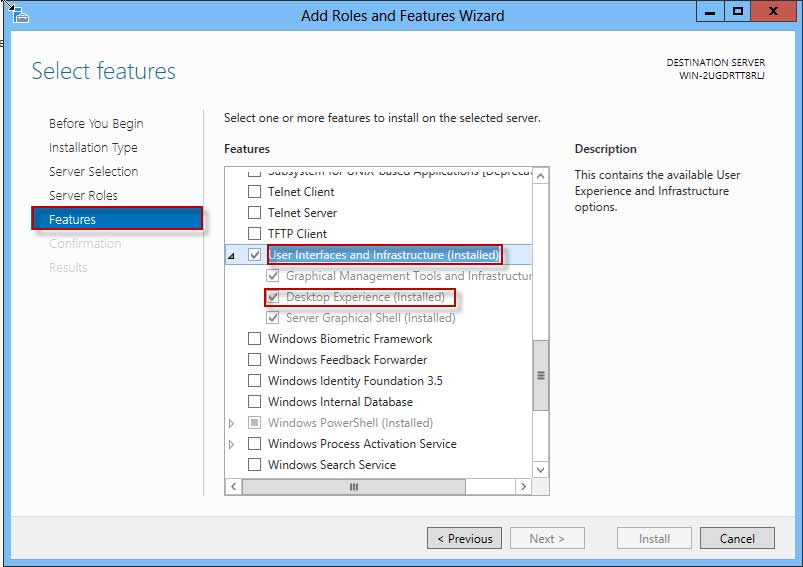Go to the Server Selection step

[x=94, y=171]
